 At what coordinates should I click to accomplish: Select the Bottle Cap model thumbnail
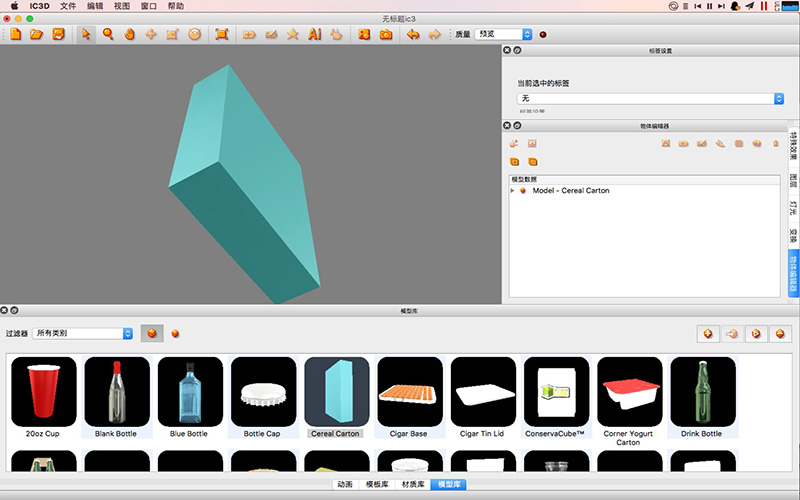coord(263,391)
